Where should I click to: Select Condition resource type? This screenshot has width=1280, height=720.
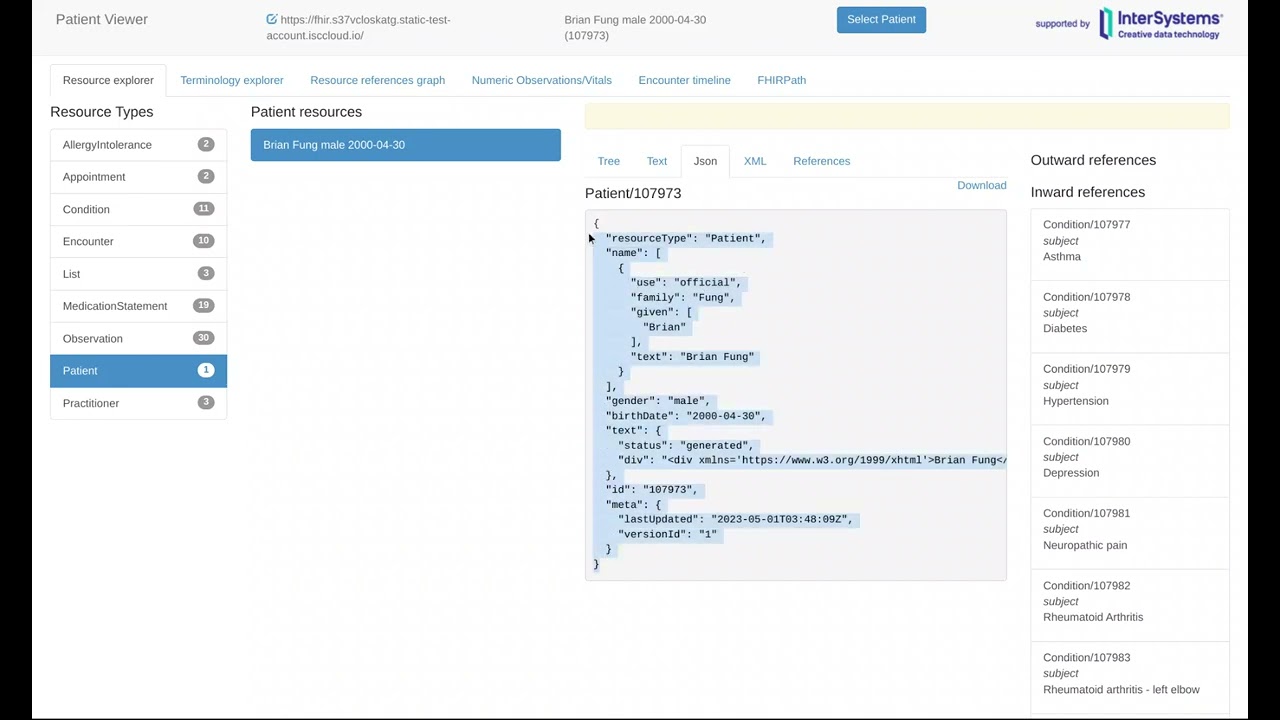(x=138, y=209)
